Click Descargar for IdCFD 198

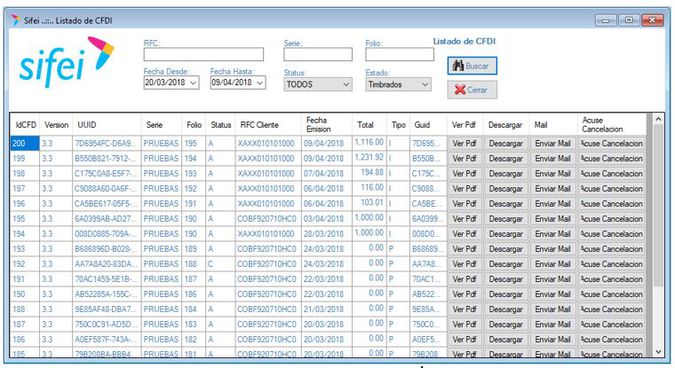coord(506,173)
